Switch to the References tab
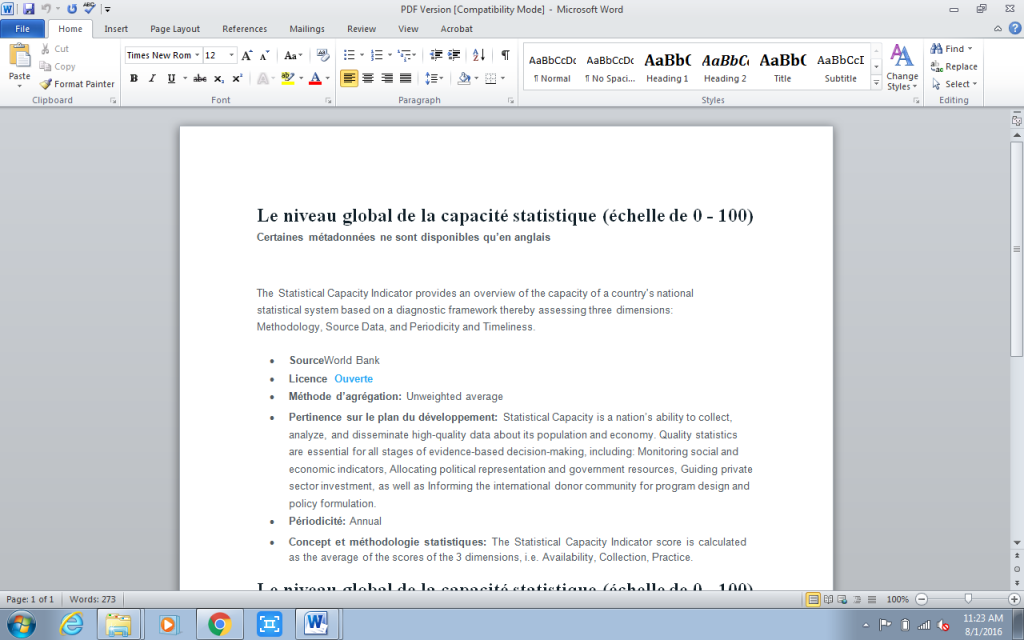The image size is (1024, 640). coord(244,29)
